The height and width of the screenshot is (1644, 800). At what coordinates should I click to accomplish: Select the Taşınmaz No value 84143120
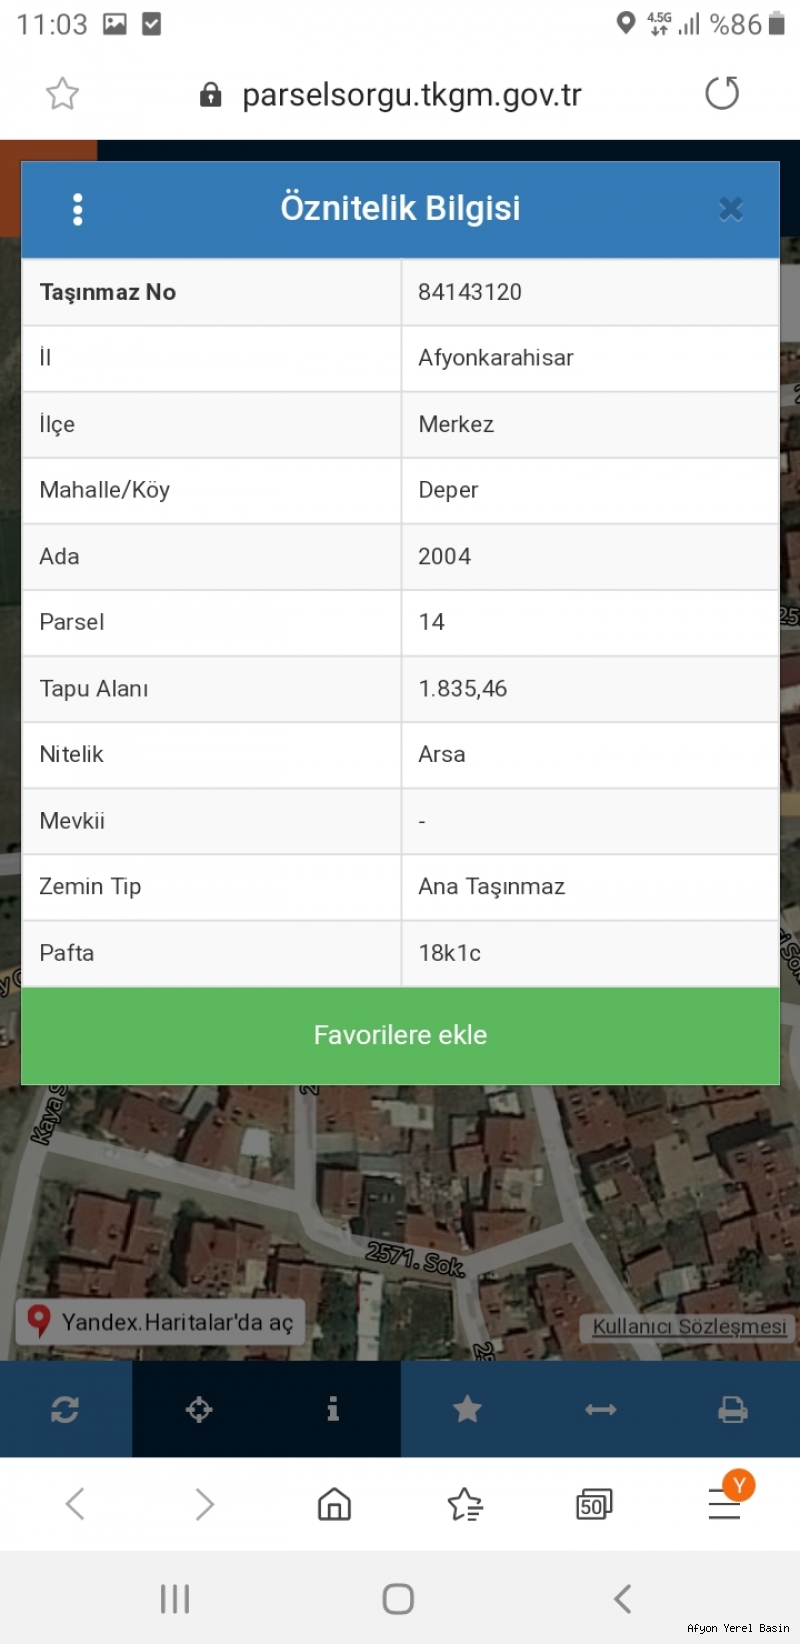470,292
